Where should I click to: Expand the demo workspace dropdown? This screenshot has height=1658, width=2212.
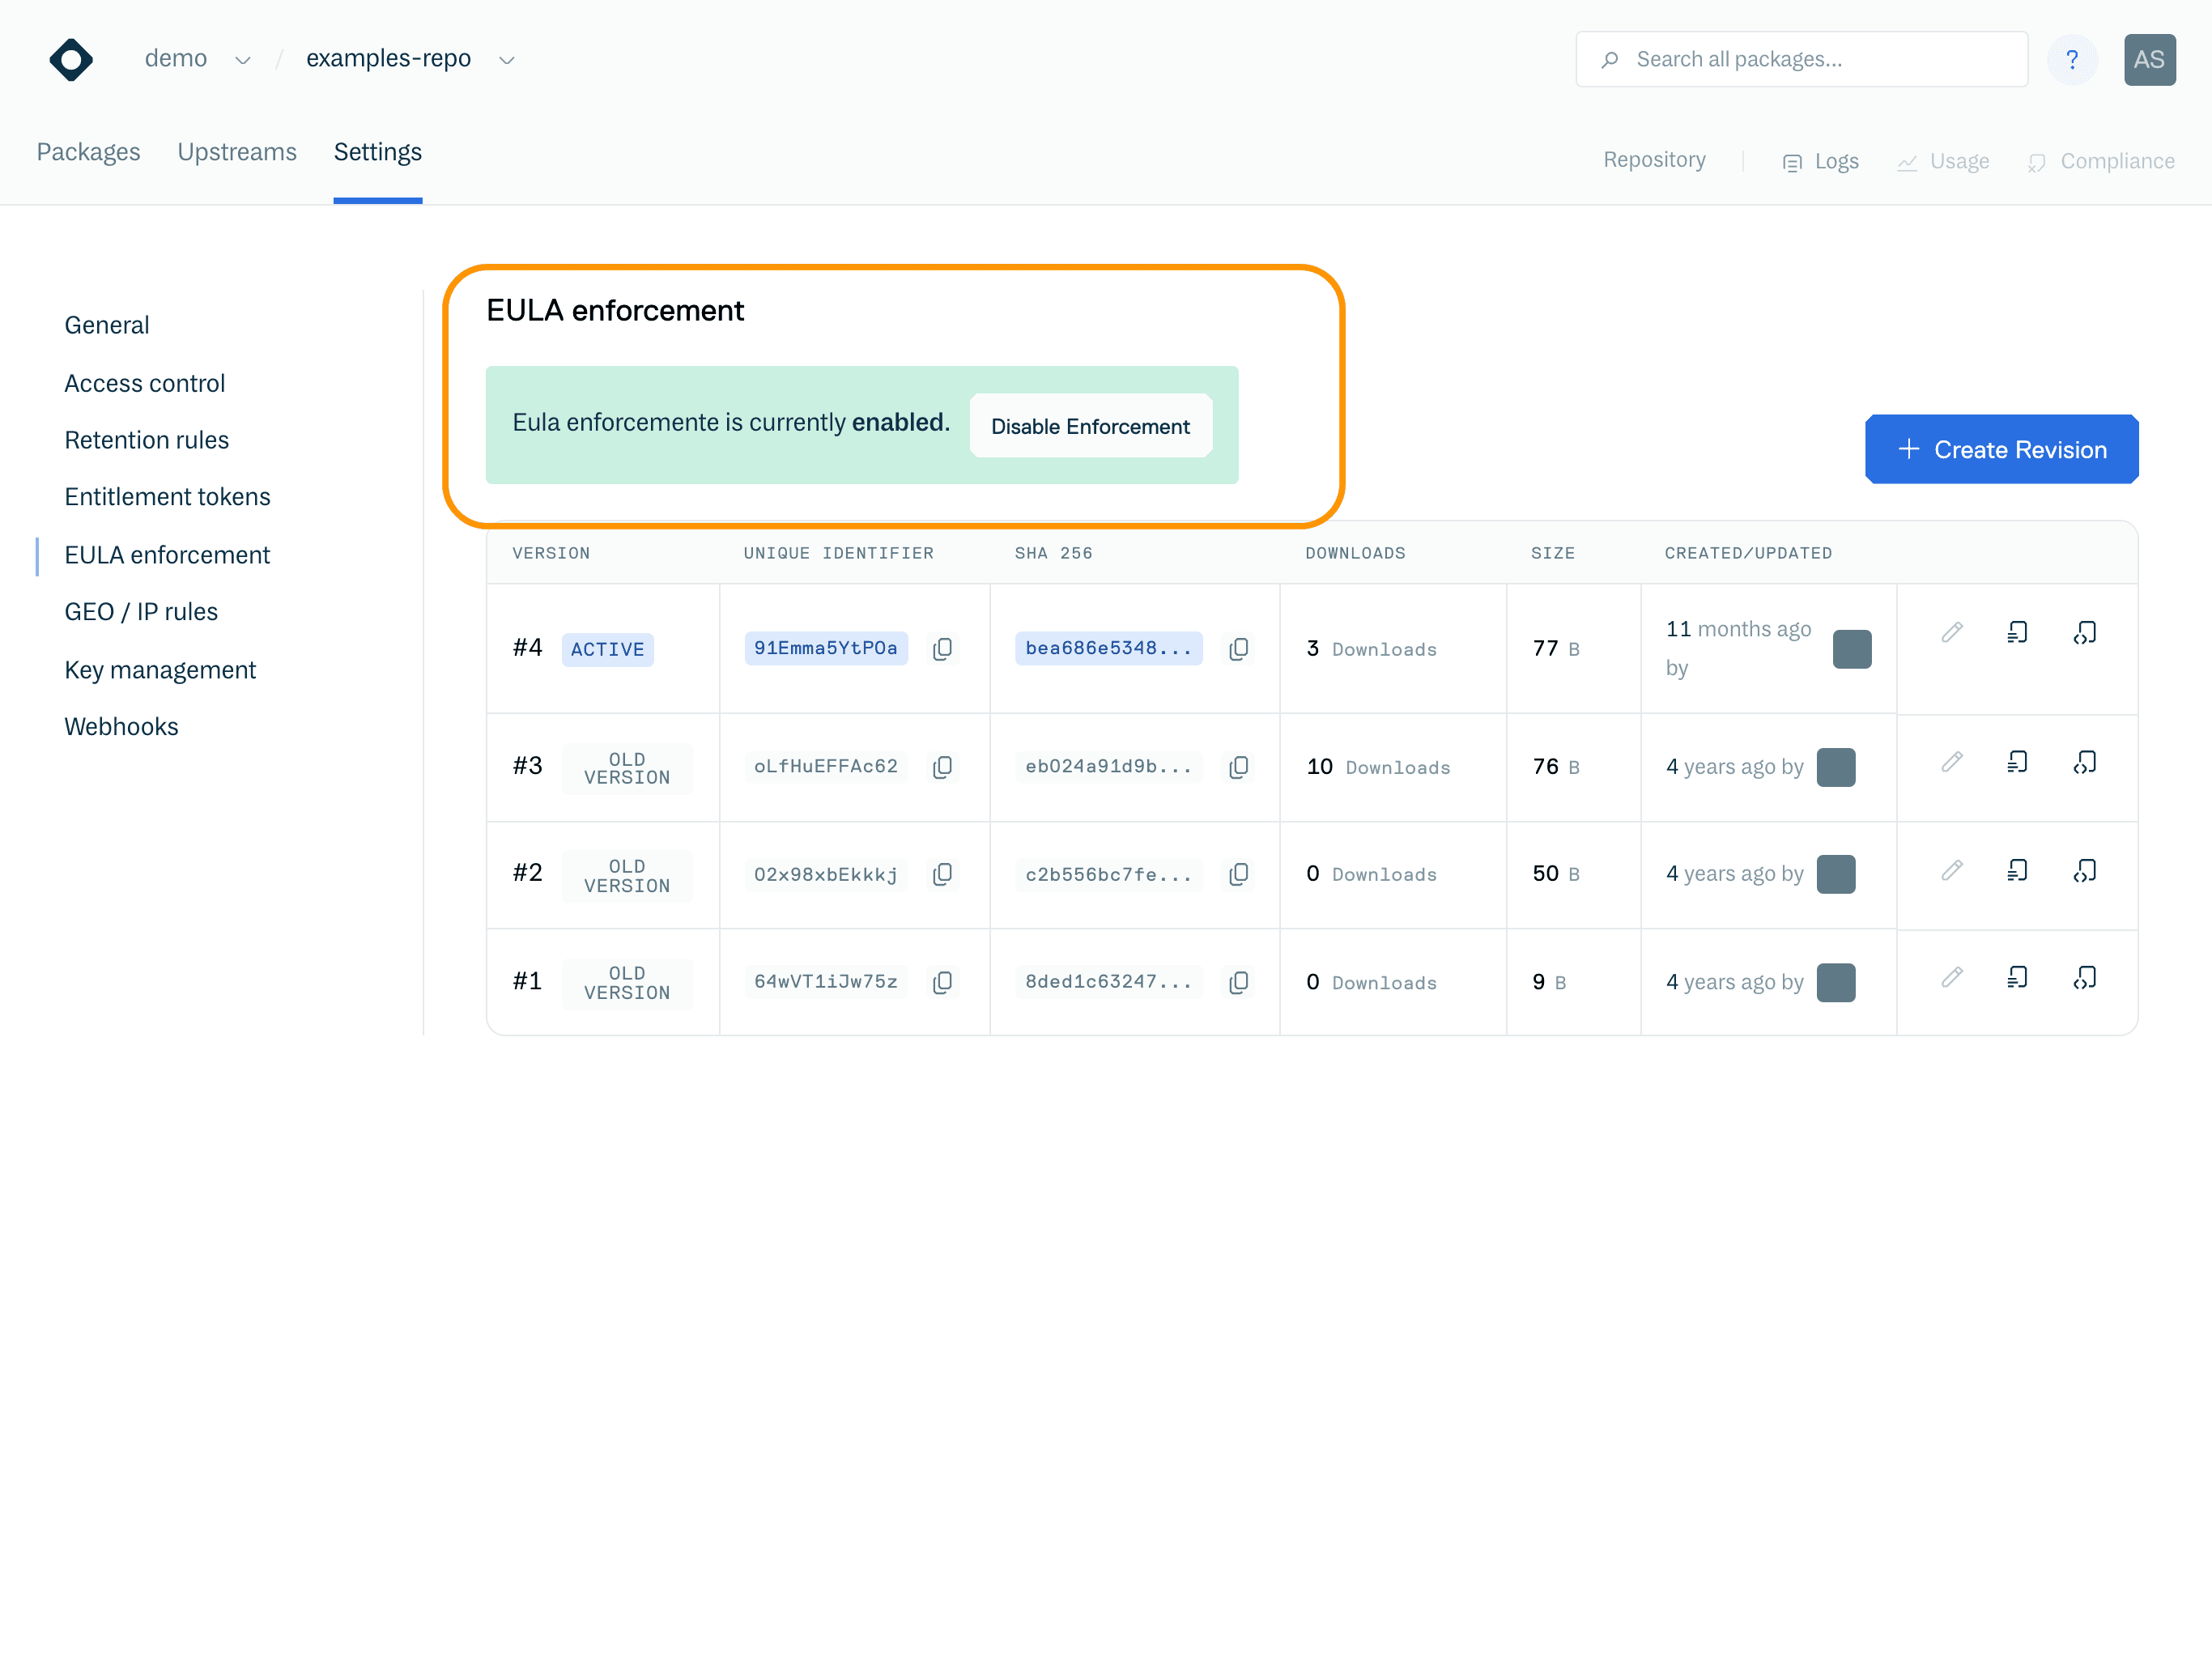(242, 60)
